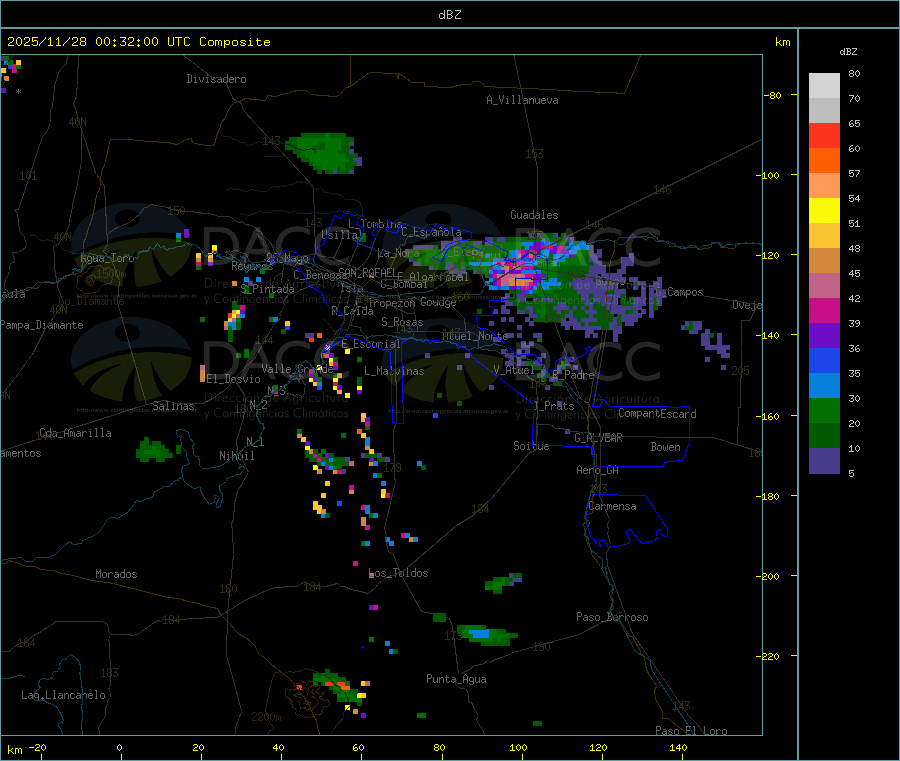
Task: Select the Morados place label
Action: coord(116,574)
